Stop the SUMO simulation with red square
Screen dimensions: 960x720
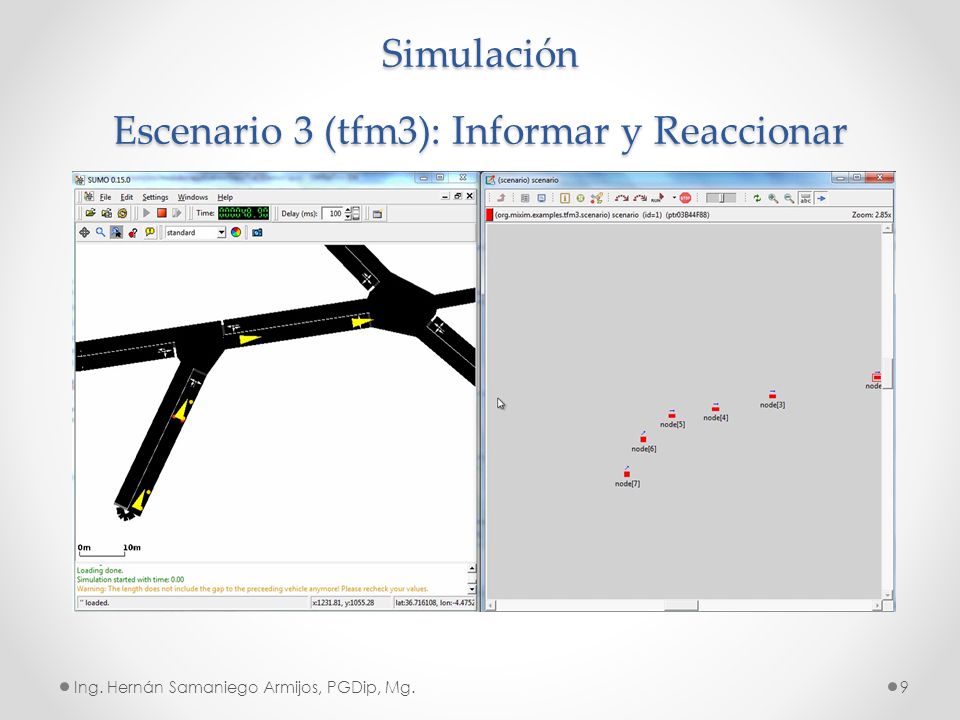162,213
